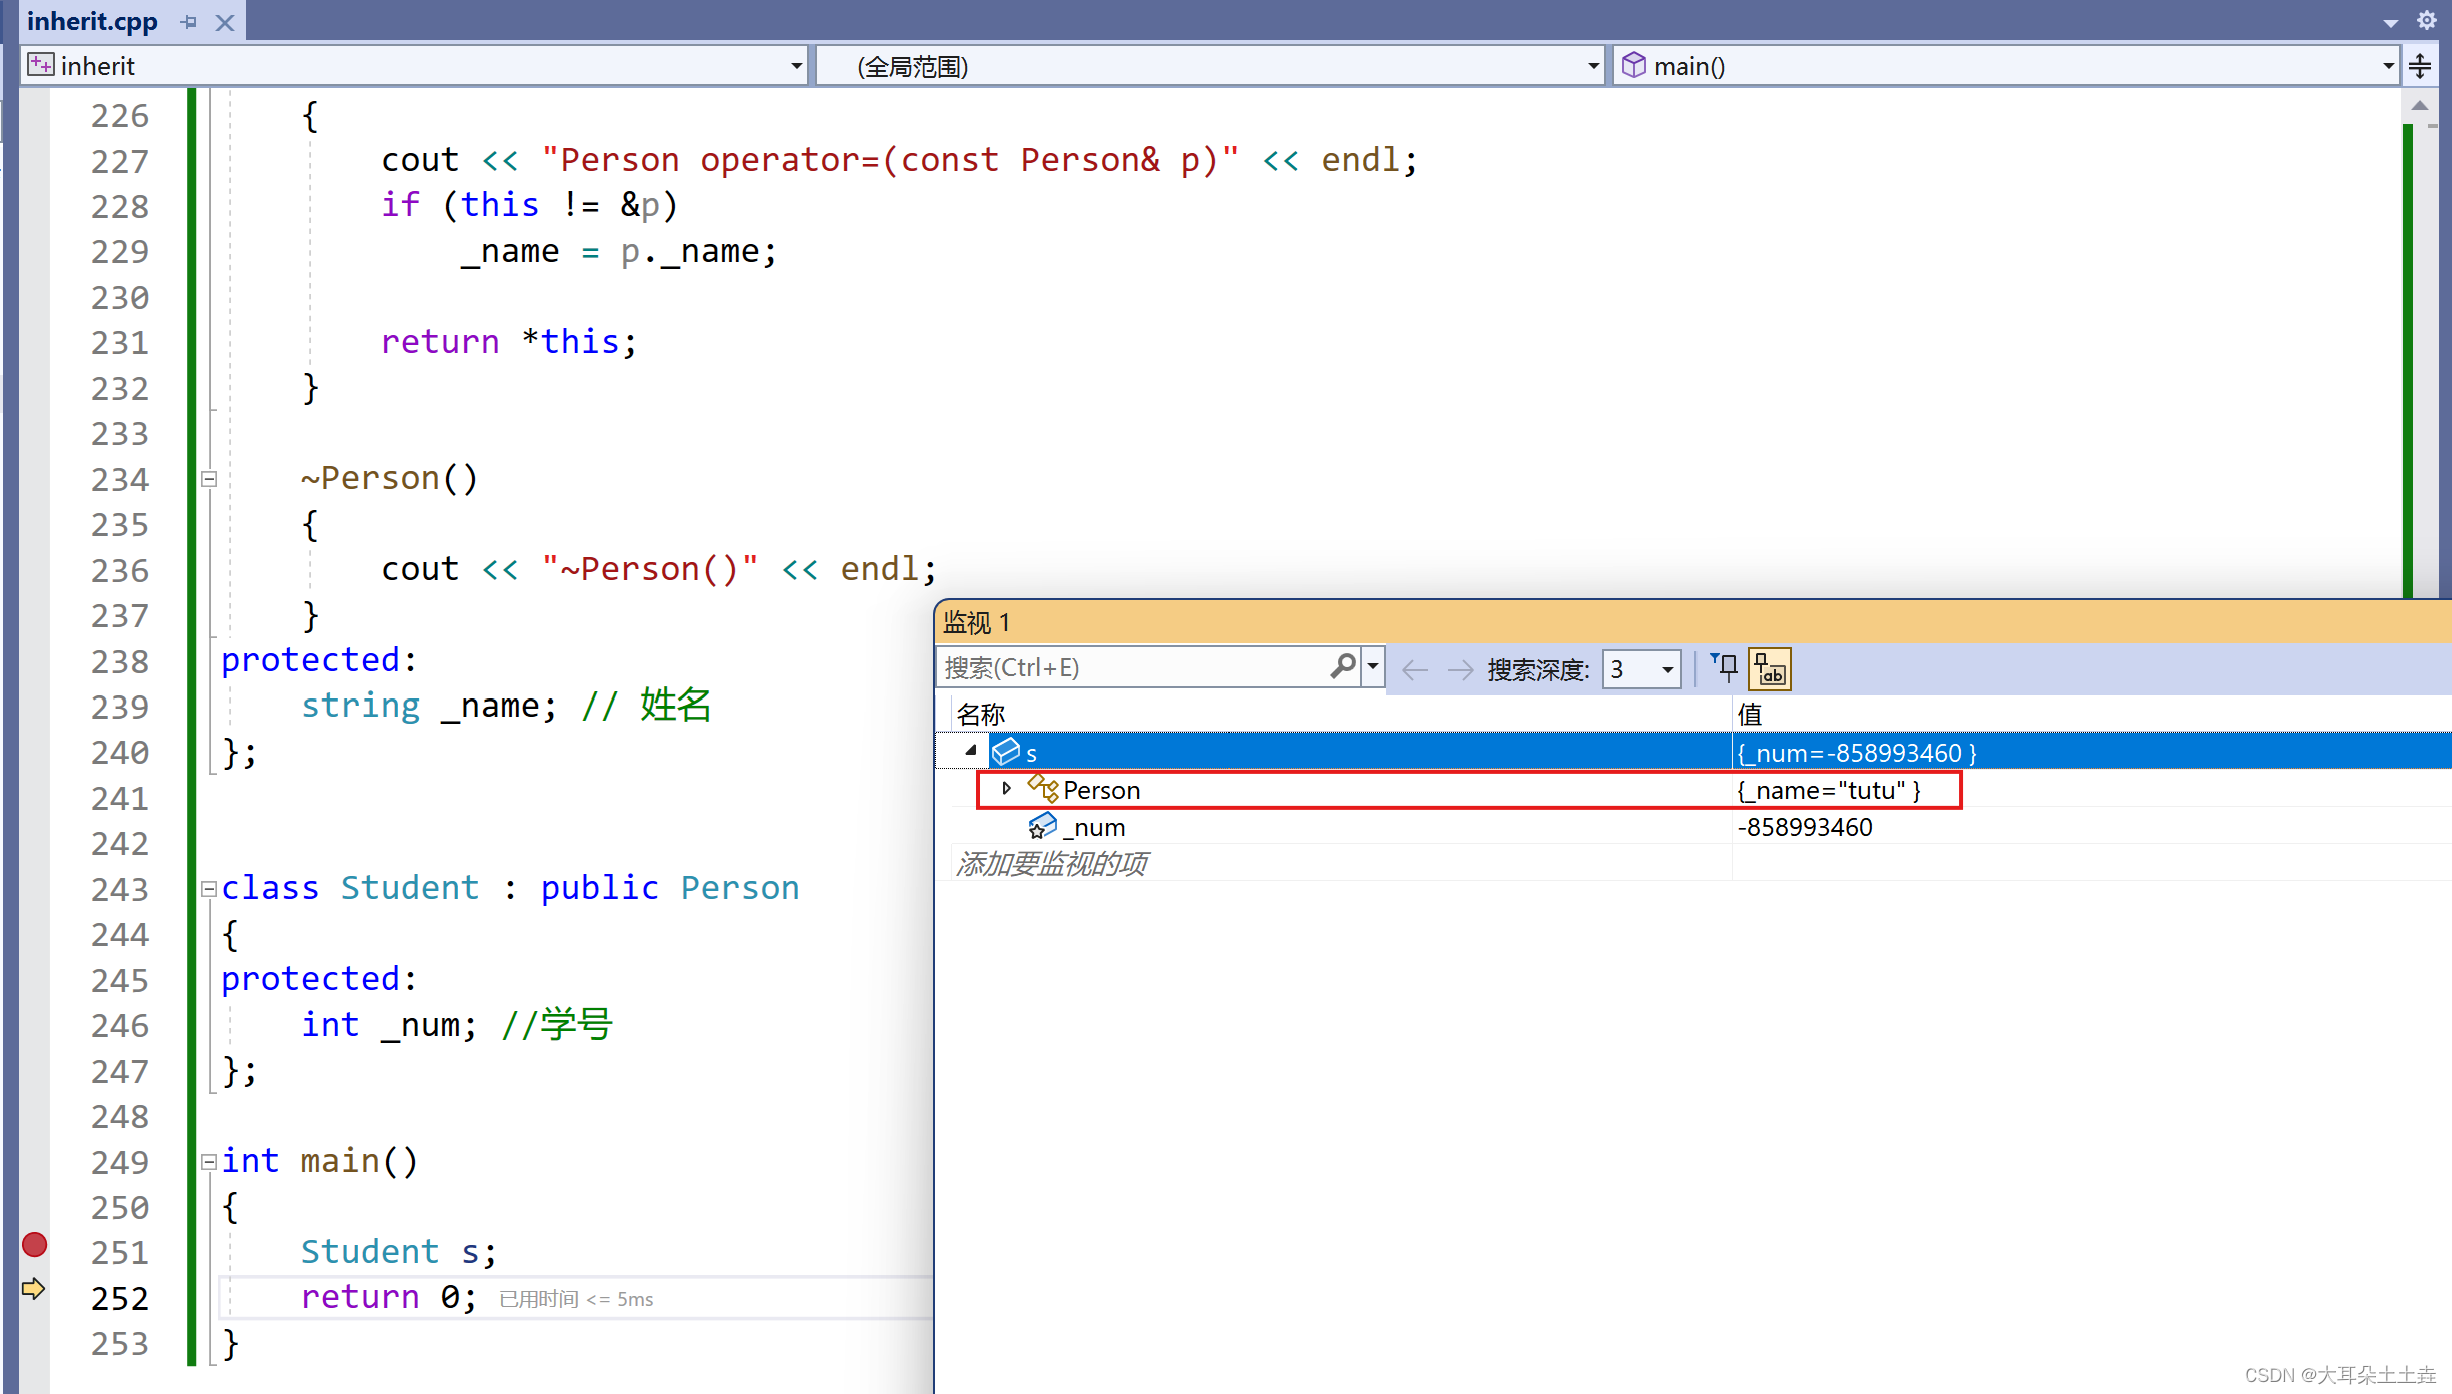Toggle the highlighted ab display button in watch toolbar

coord(1769,669)
